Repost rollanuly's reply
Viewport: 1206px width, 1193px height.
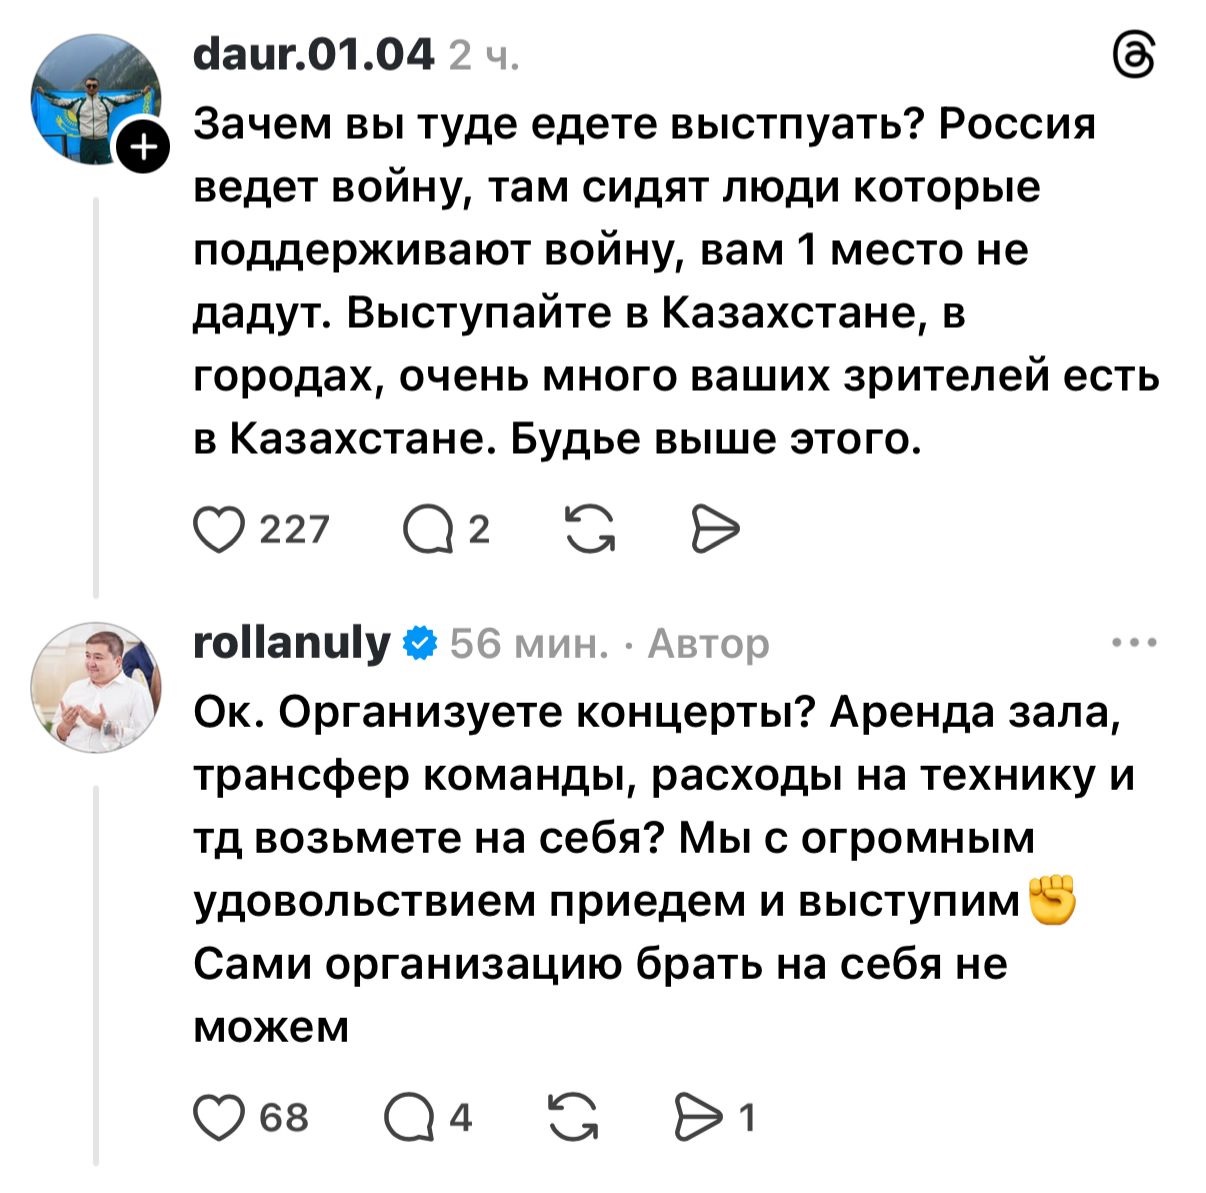(575, 1116)
